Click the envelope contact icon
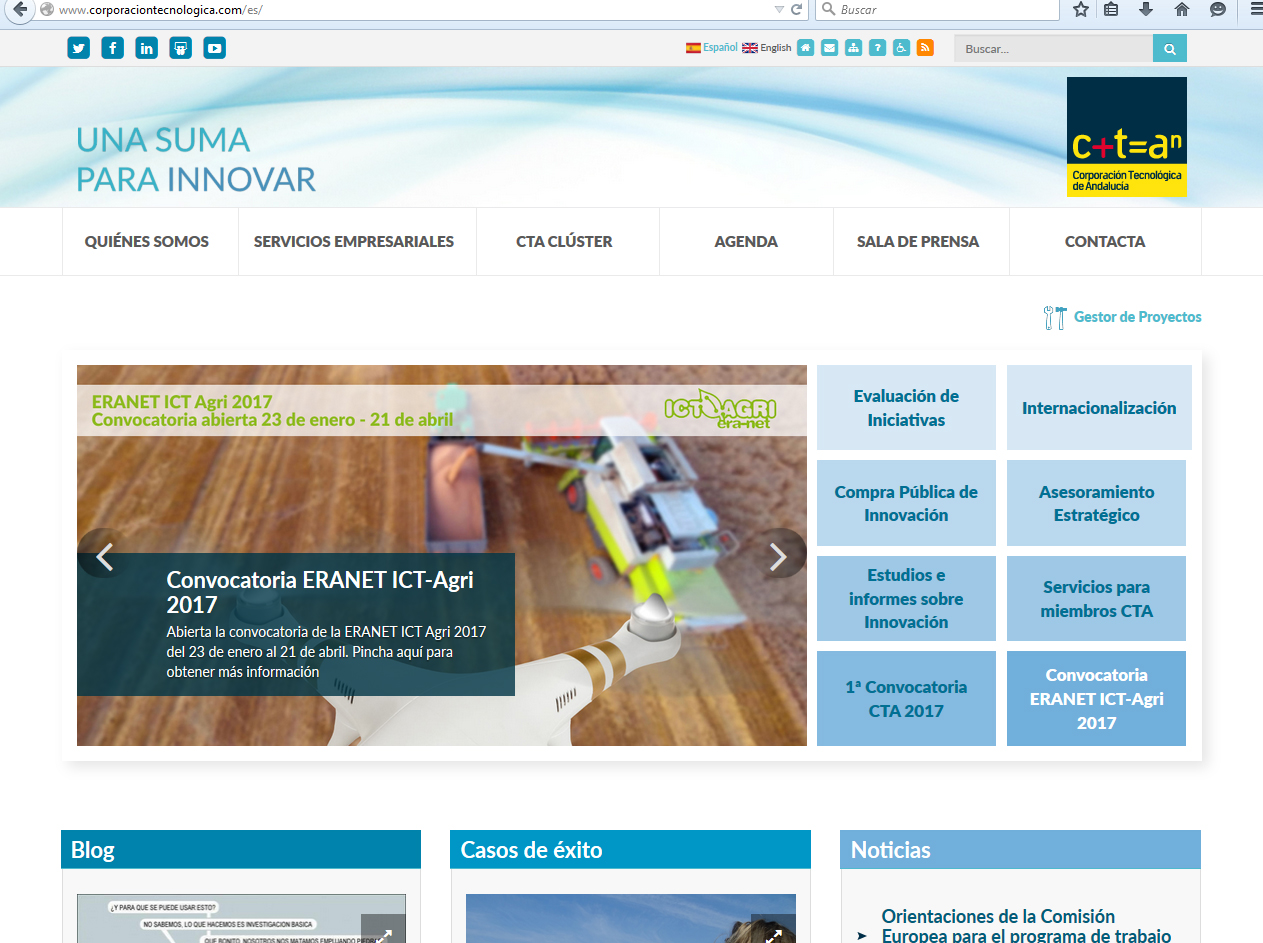The height and width of the screenshot is (943, 1263). click(829, 47)
